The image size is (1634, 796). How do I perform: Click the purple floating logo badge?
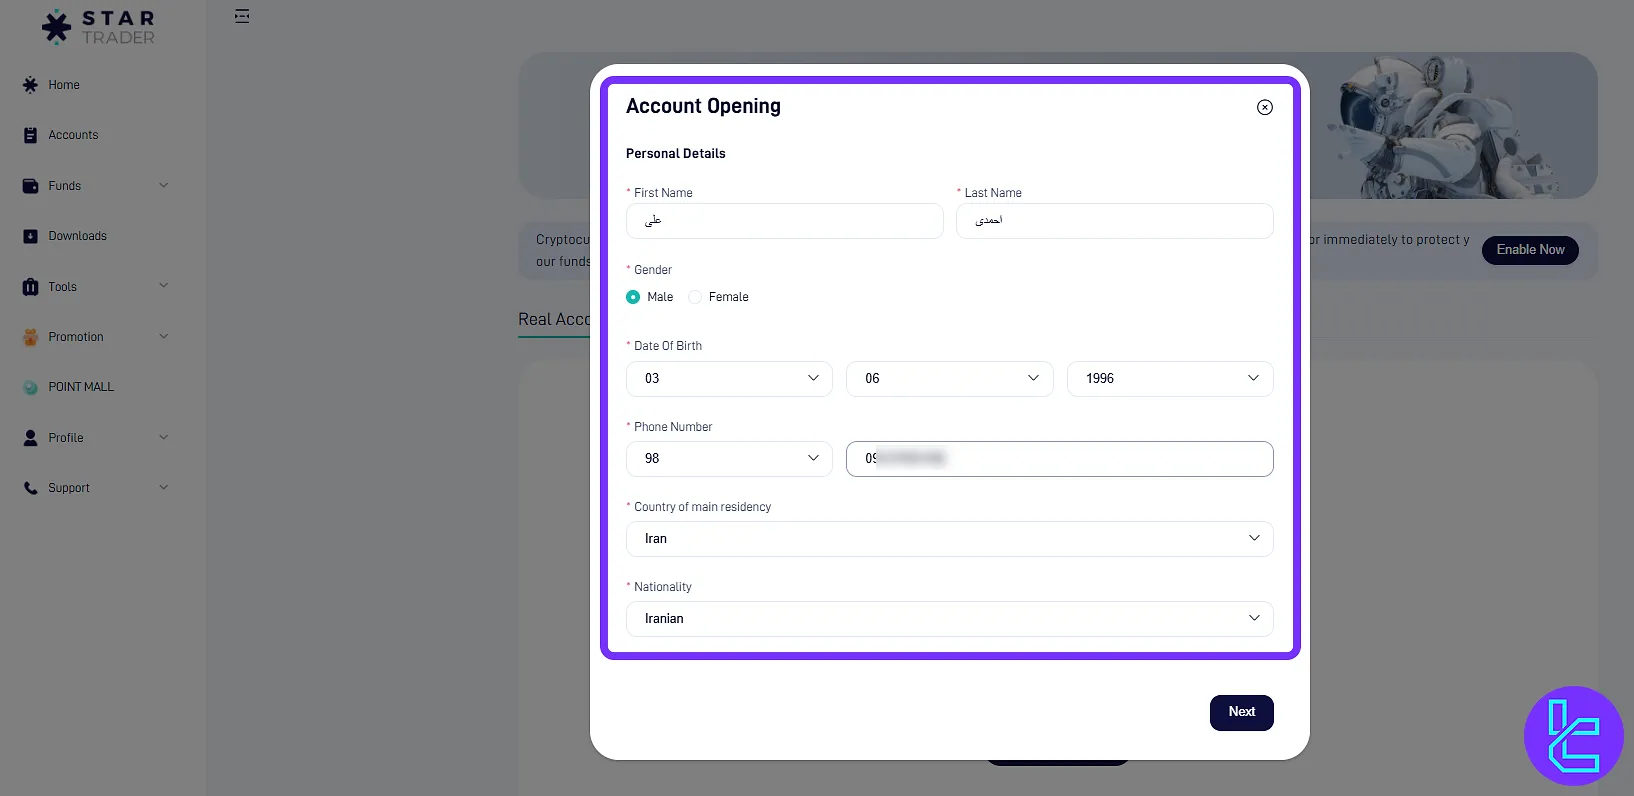[x=1573, y=736]
